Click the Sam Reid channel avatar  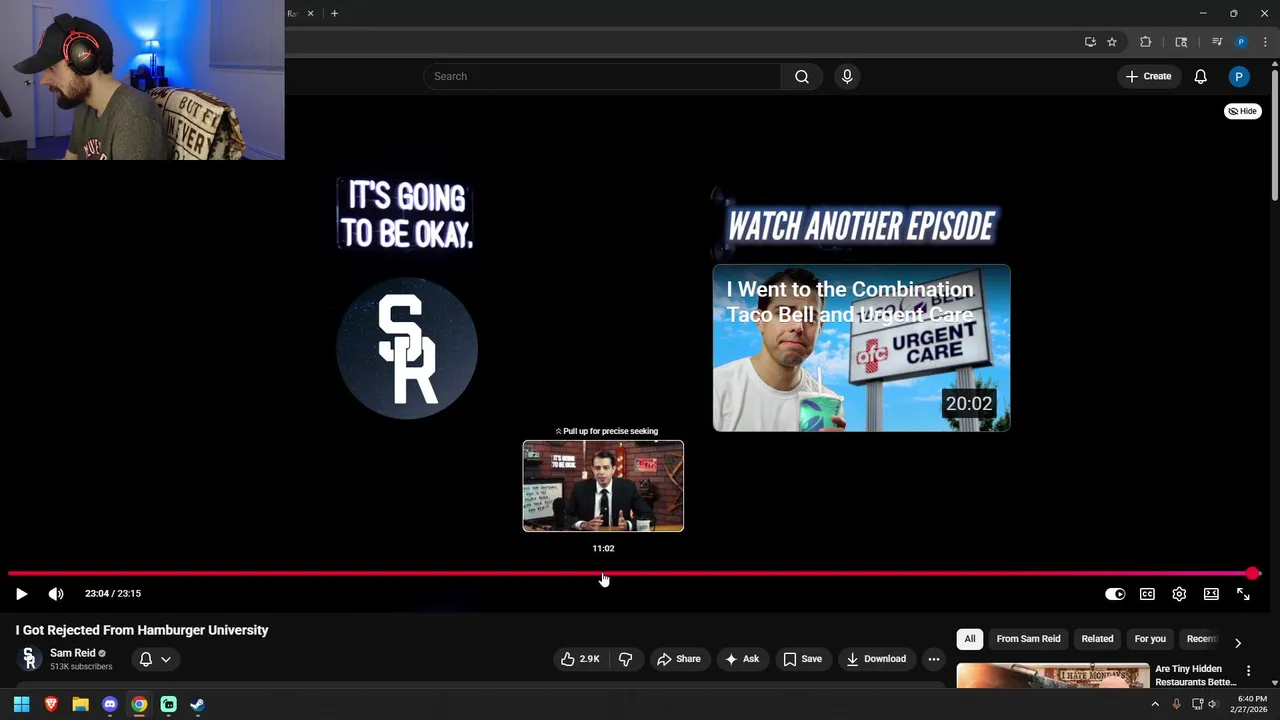point(29,658)
